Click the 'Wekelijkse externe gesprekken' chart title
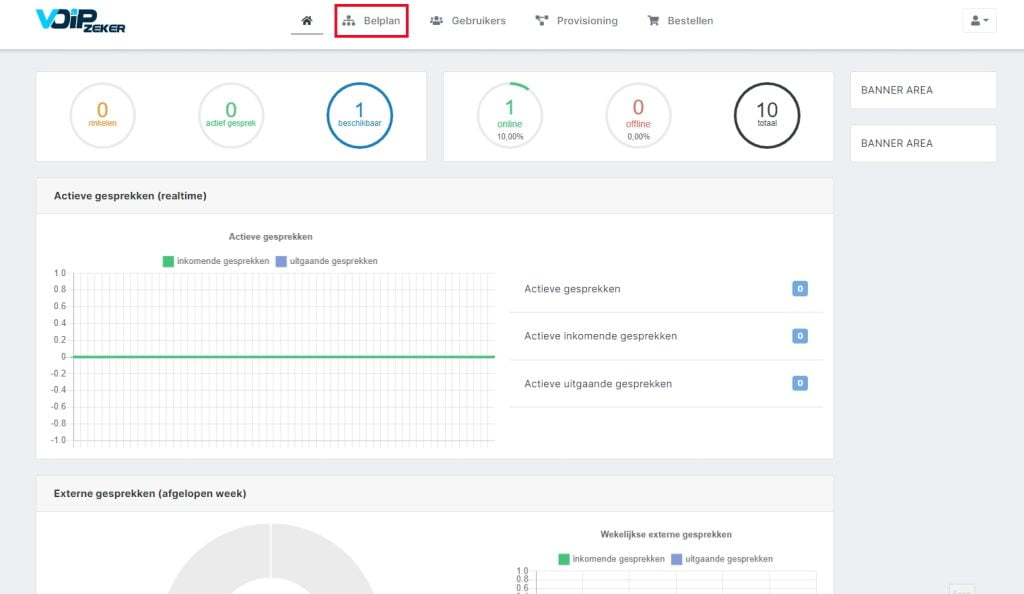 [666, 535]
